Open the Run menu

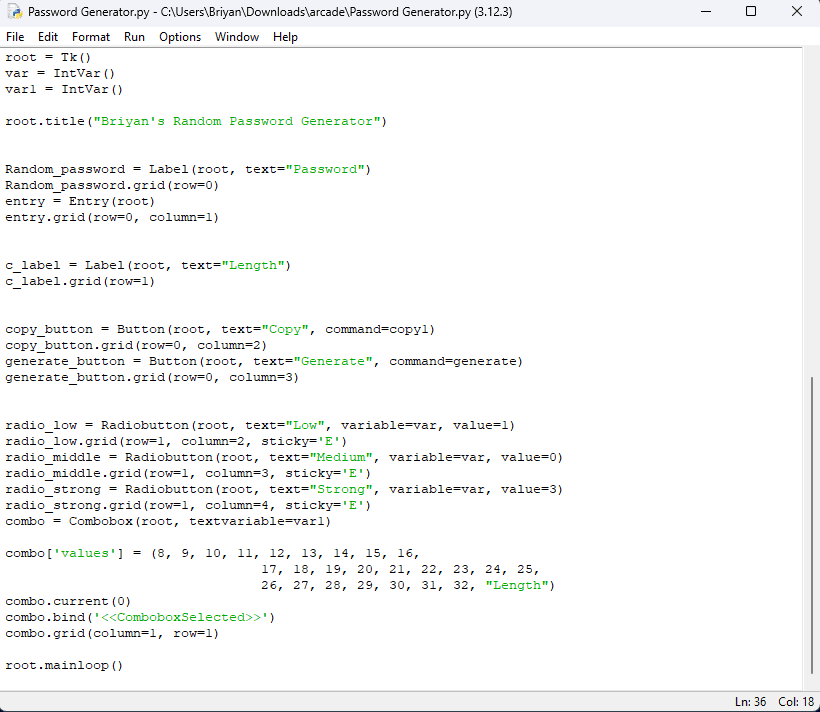tap(134, 37)
